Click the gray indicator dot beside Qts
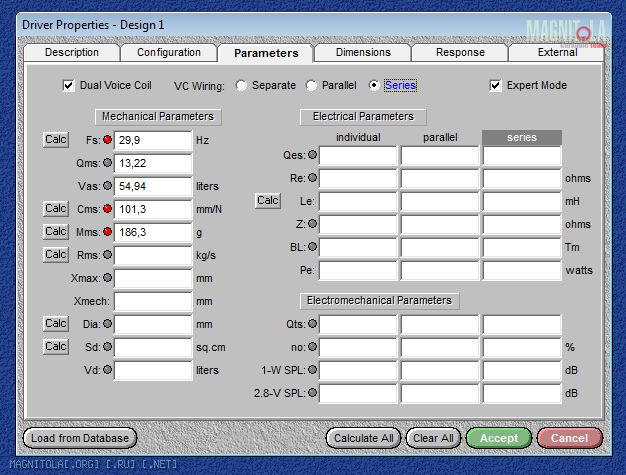Image resolution: width=626 pixels, height=475 pixels. tap(312, 323)
